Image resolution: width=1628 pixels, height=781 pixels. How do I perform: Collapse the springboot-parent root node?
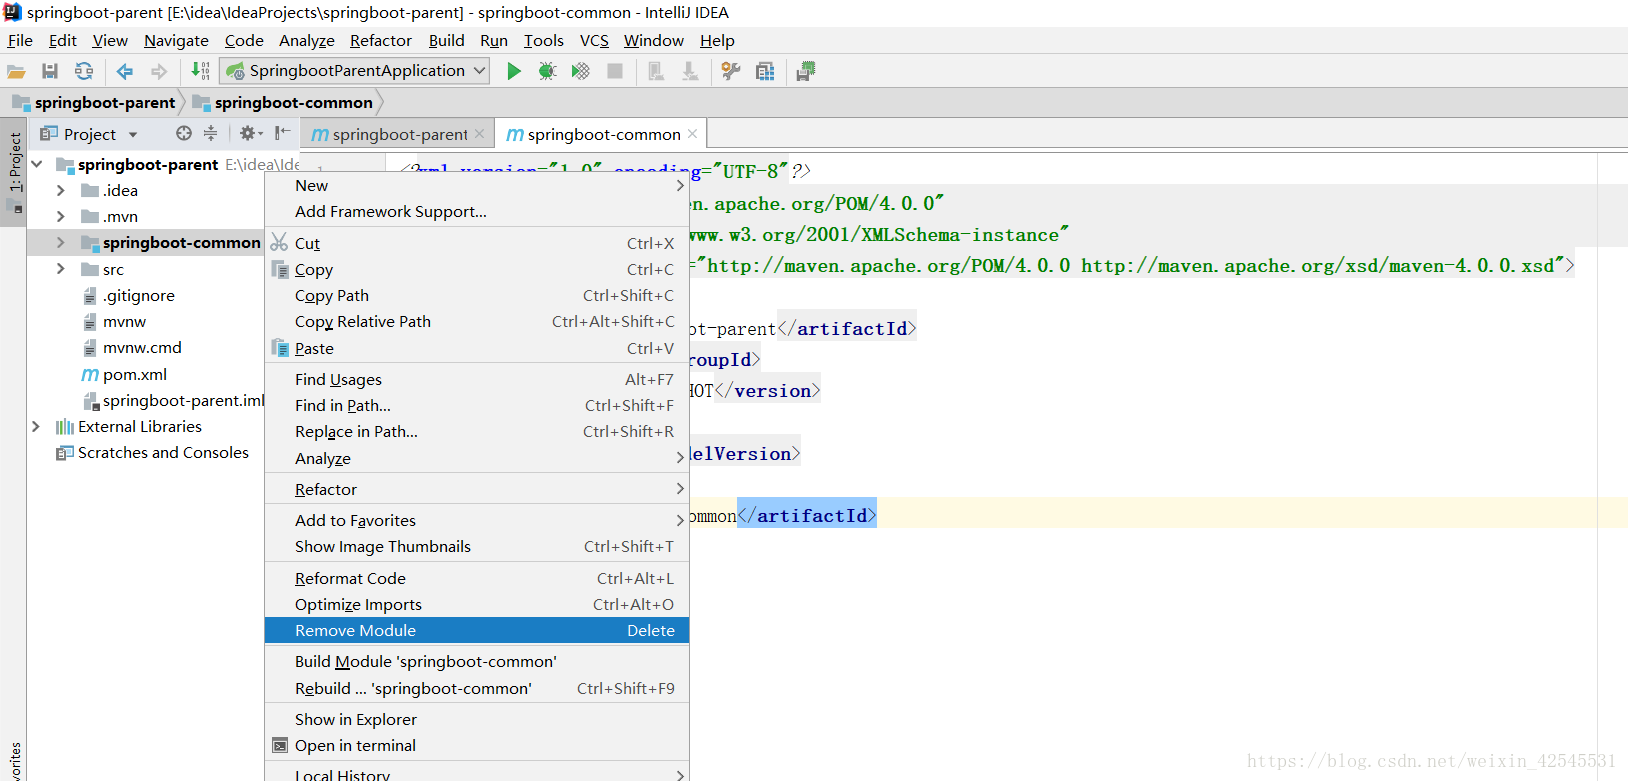37,164
